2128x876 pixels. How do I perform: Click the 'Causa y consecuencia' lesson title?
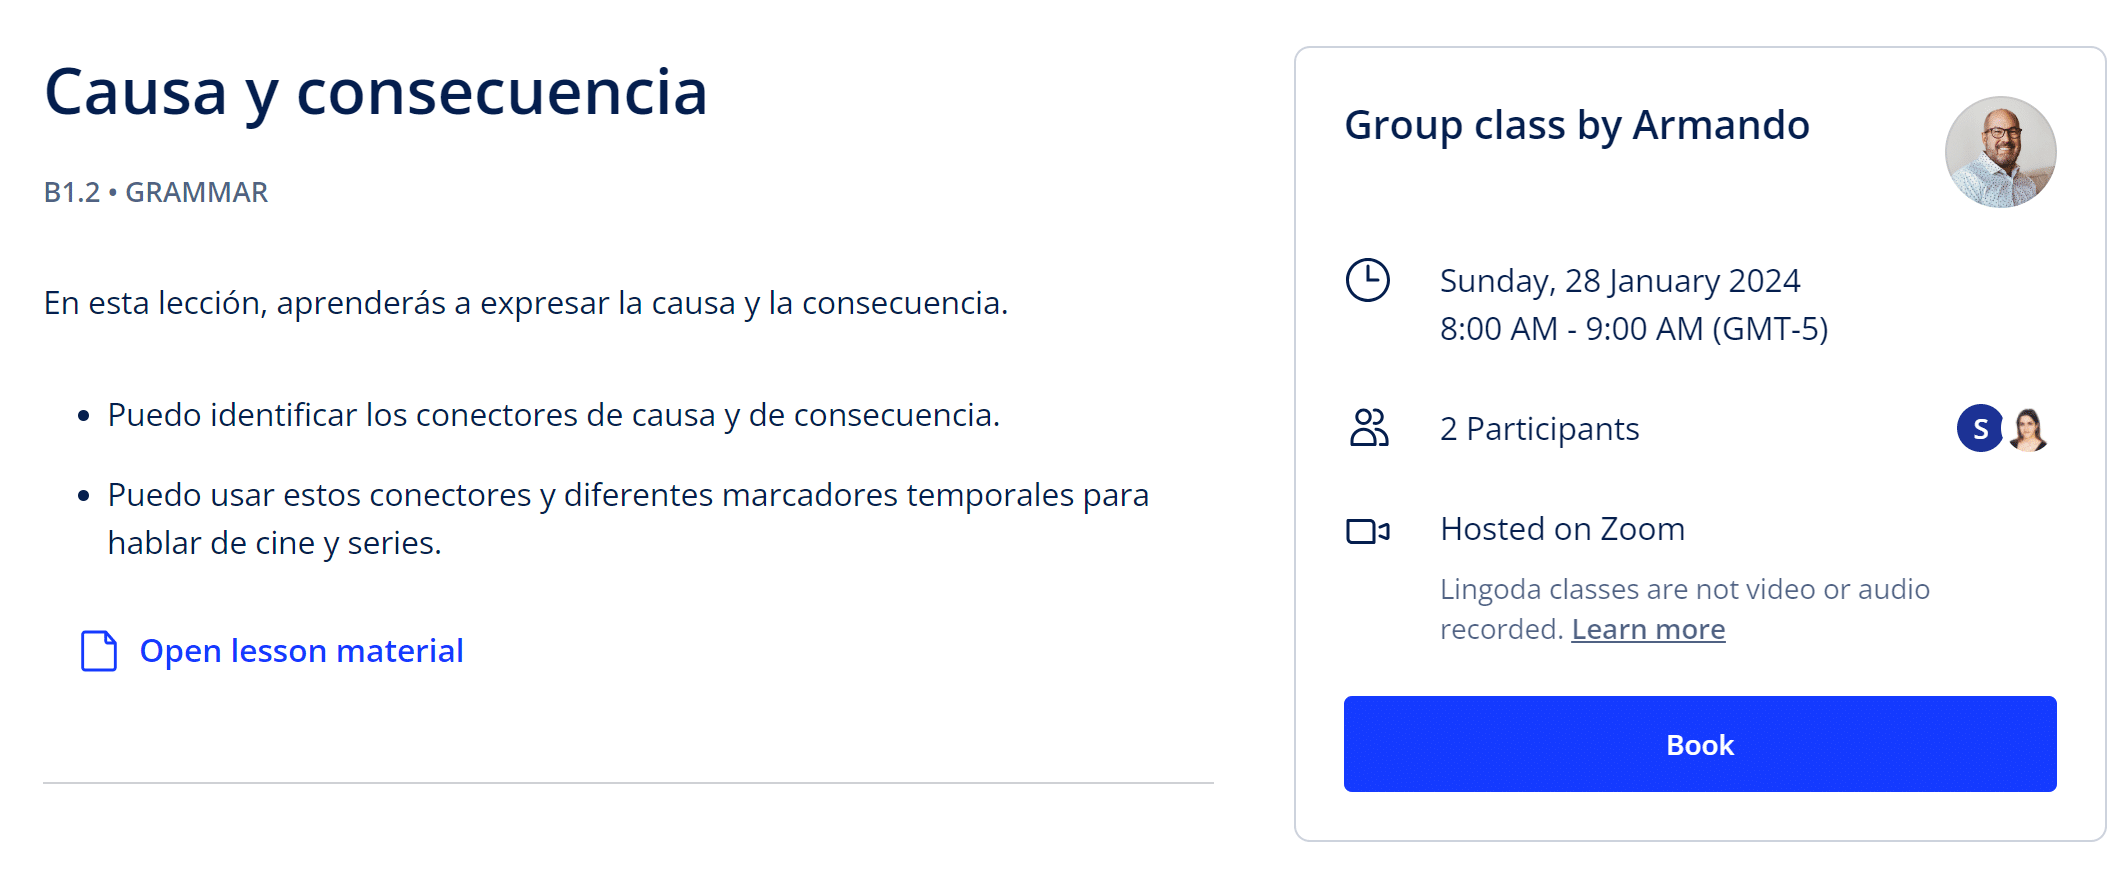(376, 92)
